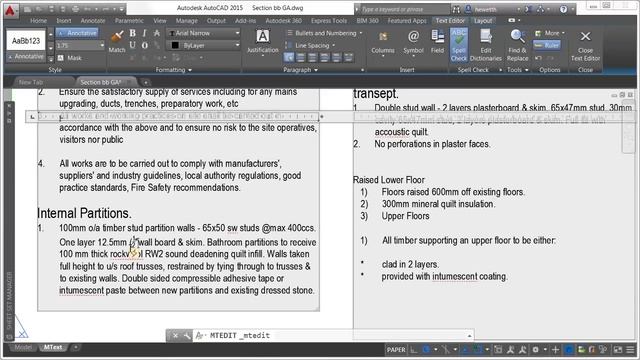Click the status bar customization menu icon
The image size is (640, 360).
[x=630, y=350]
